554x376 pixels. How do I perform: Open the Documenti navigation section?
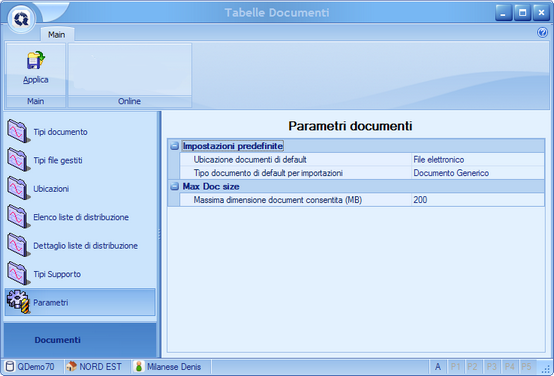pyautogui.click(x=80, y=340)
